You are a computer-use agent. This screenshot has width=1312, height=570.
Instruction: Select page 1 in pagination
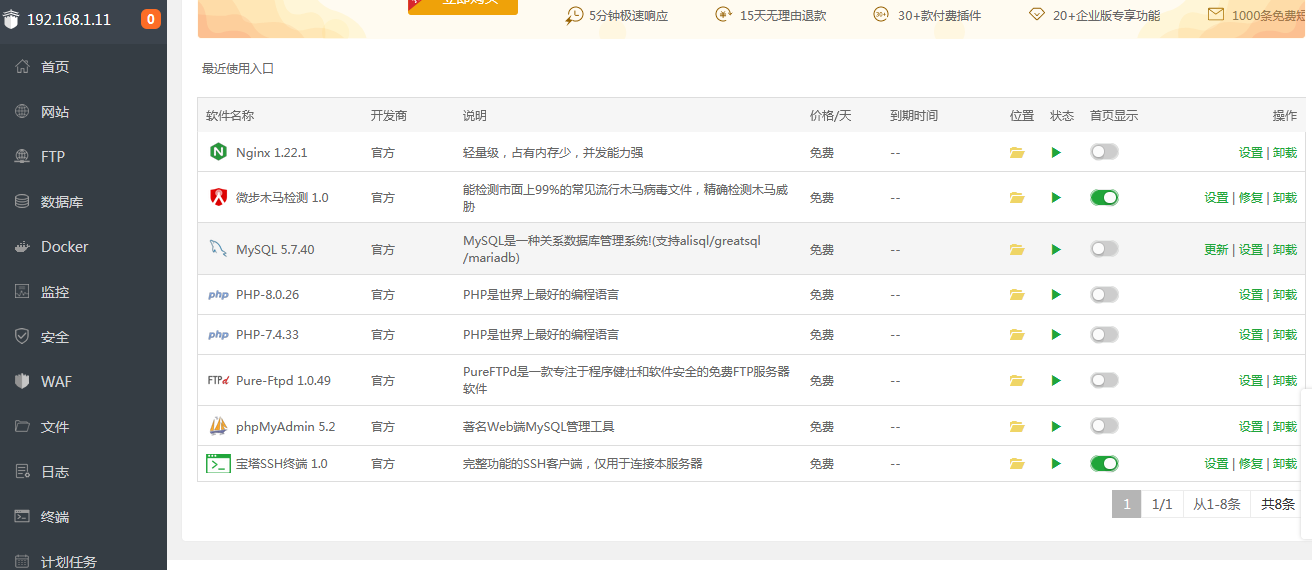(x=1126, y=504)
